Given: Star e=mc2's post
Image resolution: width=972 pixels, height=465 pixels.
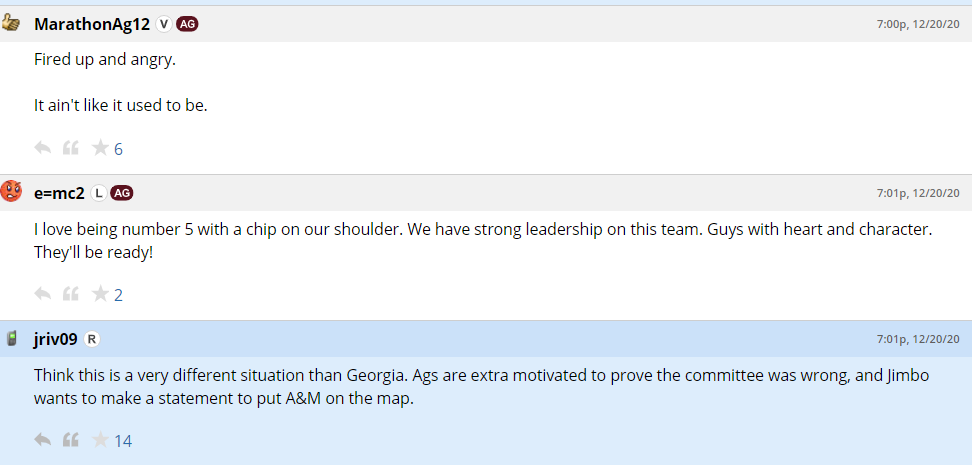Looking at the screenshot, I should (100, 294).
